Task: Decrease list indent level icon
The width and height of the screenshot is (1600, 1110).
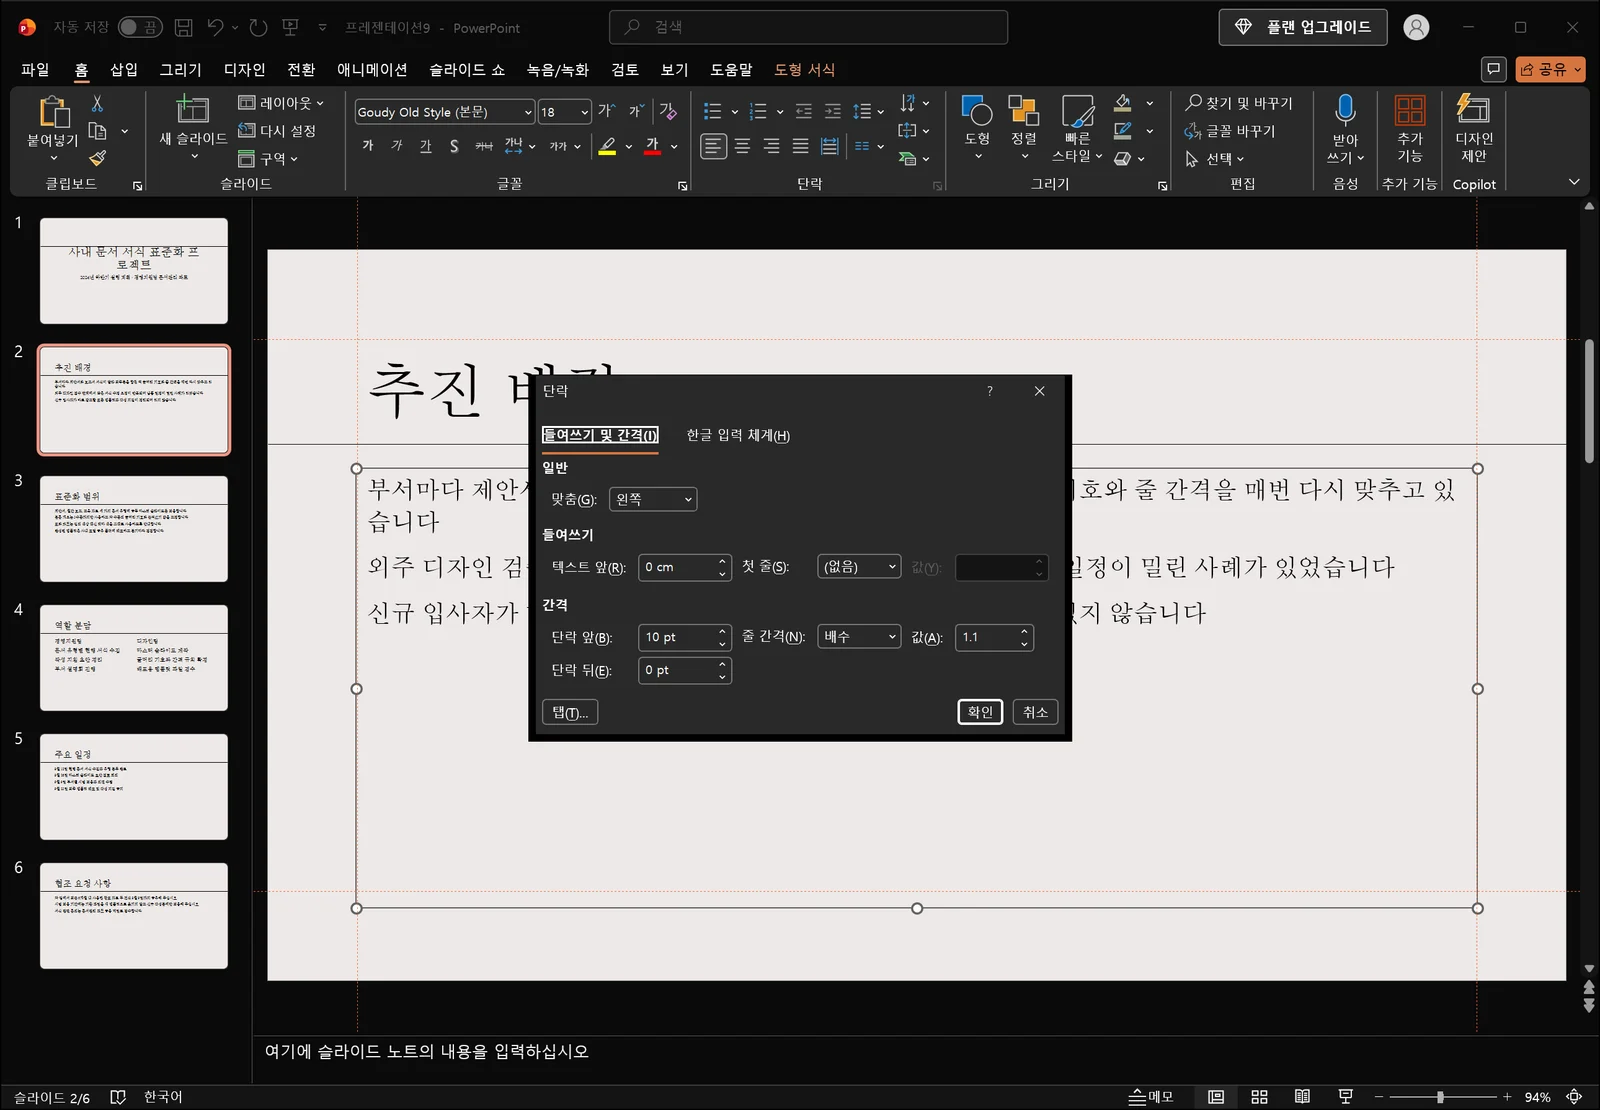Action: (803, 111)
